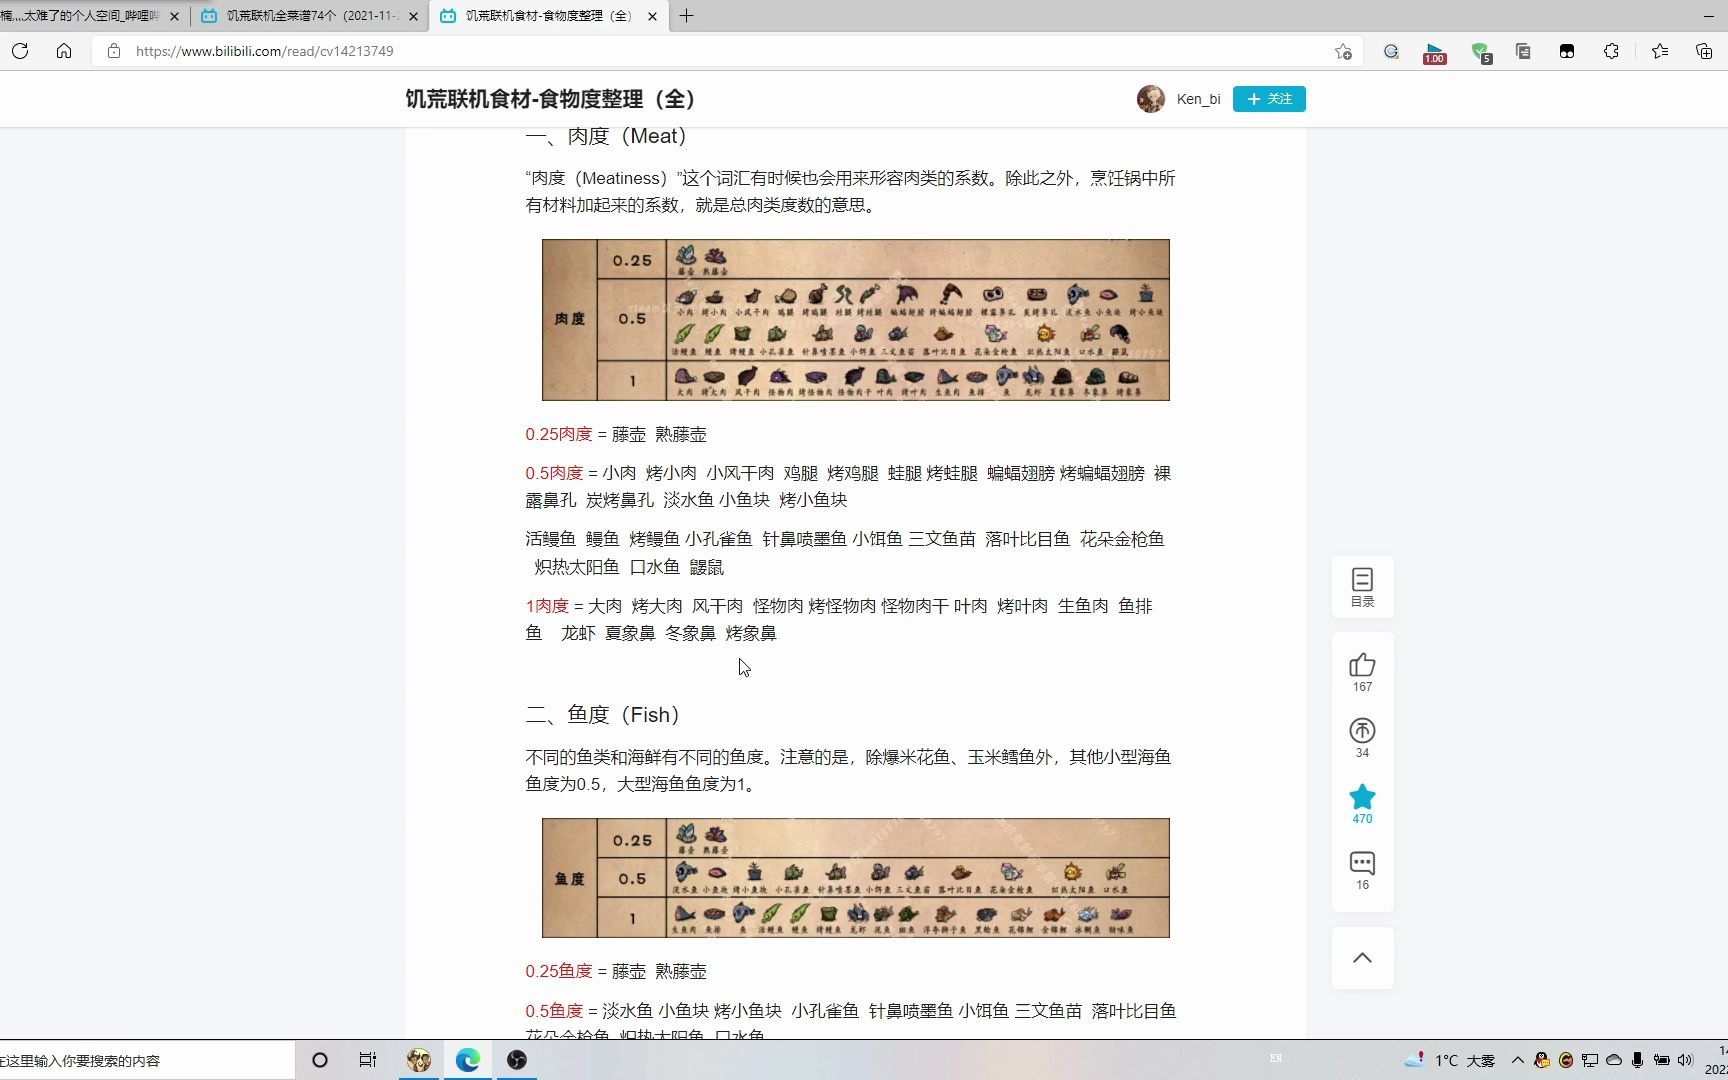
Task: Click the black square extension icon
Action: coord(1567,51)
